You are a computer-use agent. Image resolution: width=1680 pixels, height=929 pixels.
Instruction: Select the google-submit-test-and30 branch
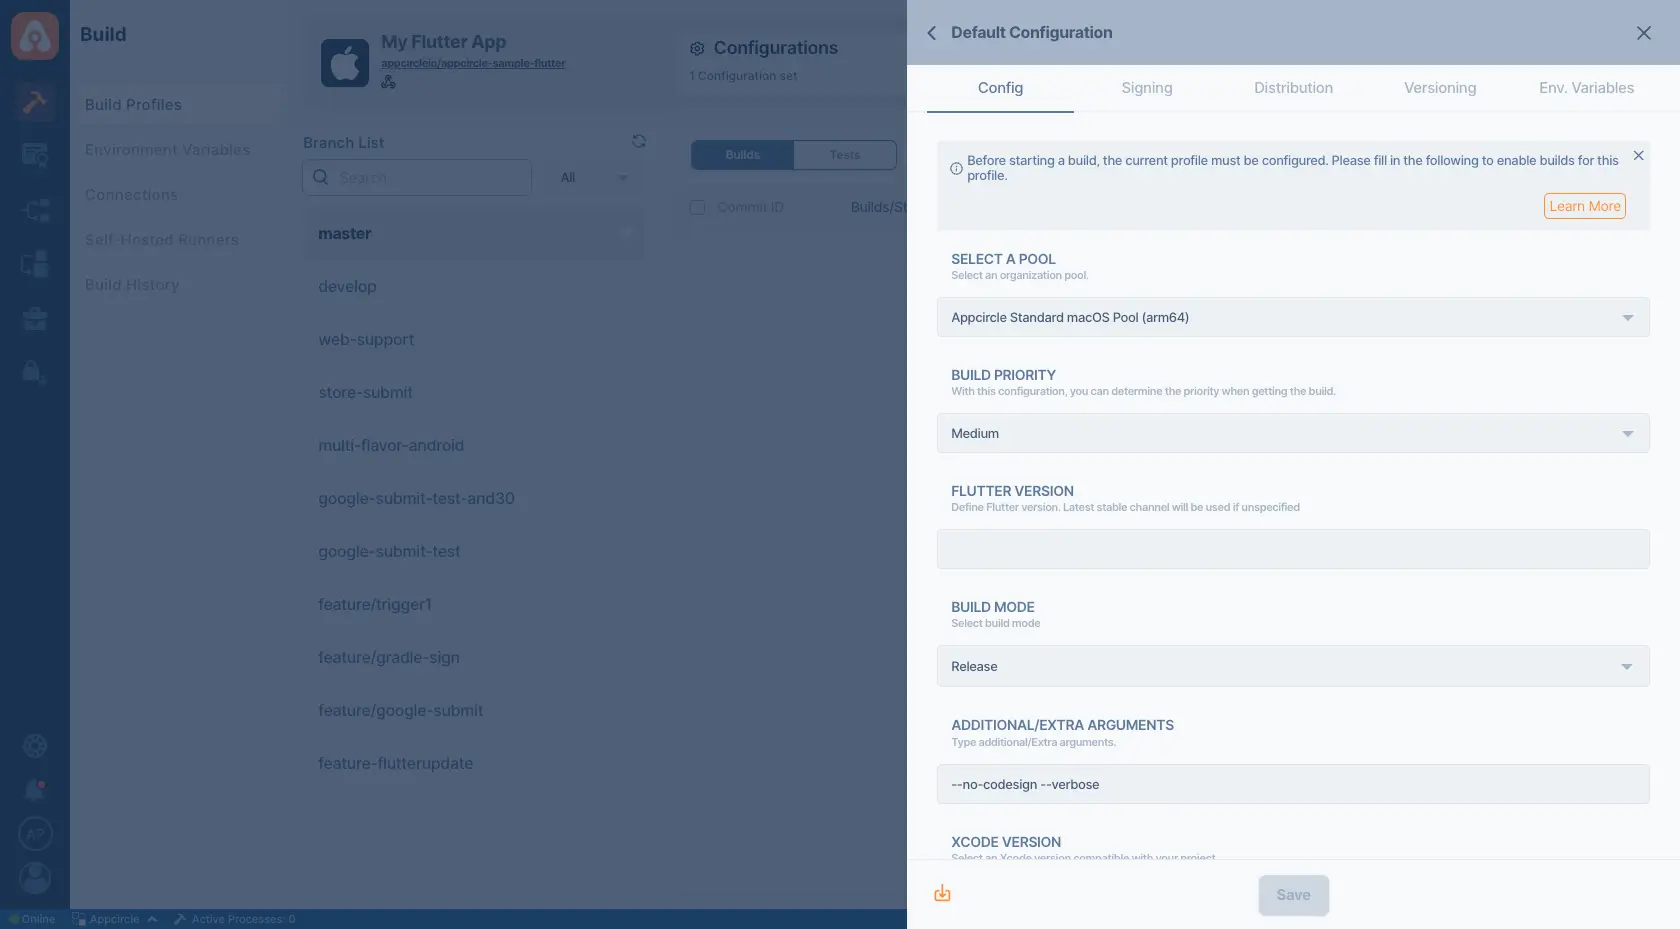pyautogui.click(x=473, y=498)
